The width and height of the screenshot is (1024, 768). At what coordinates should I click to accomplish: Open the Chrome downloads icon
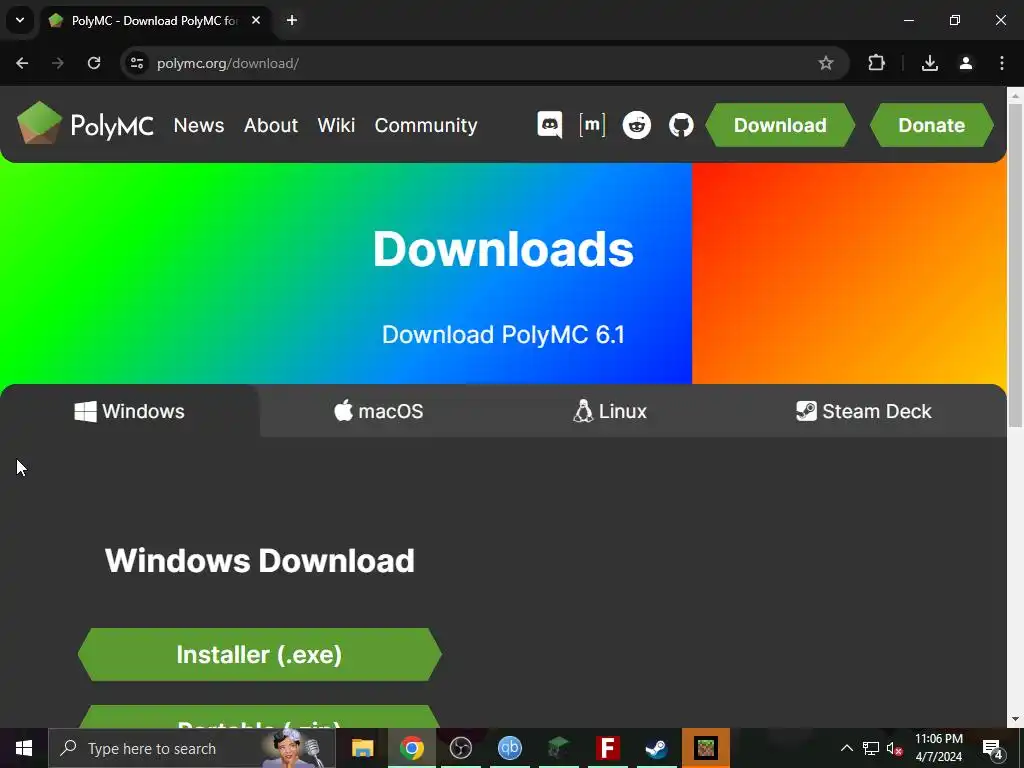[930, 63]
